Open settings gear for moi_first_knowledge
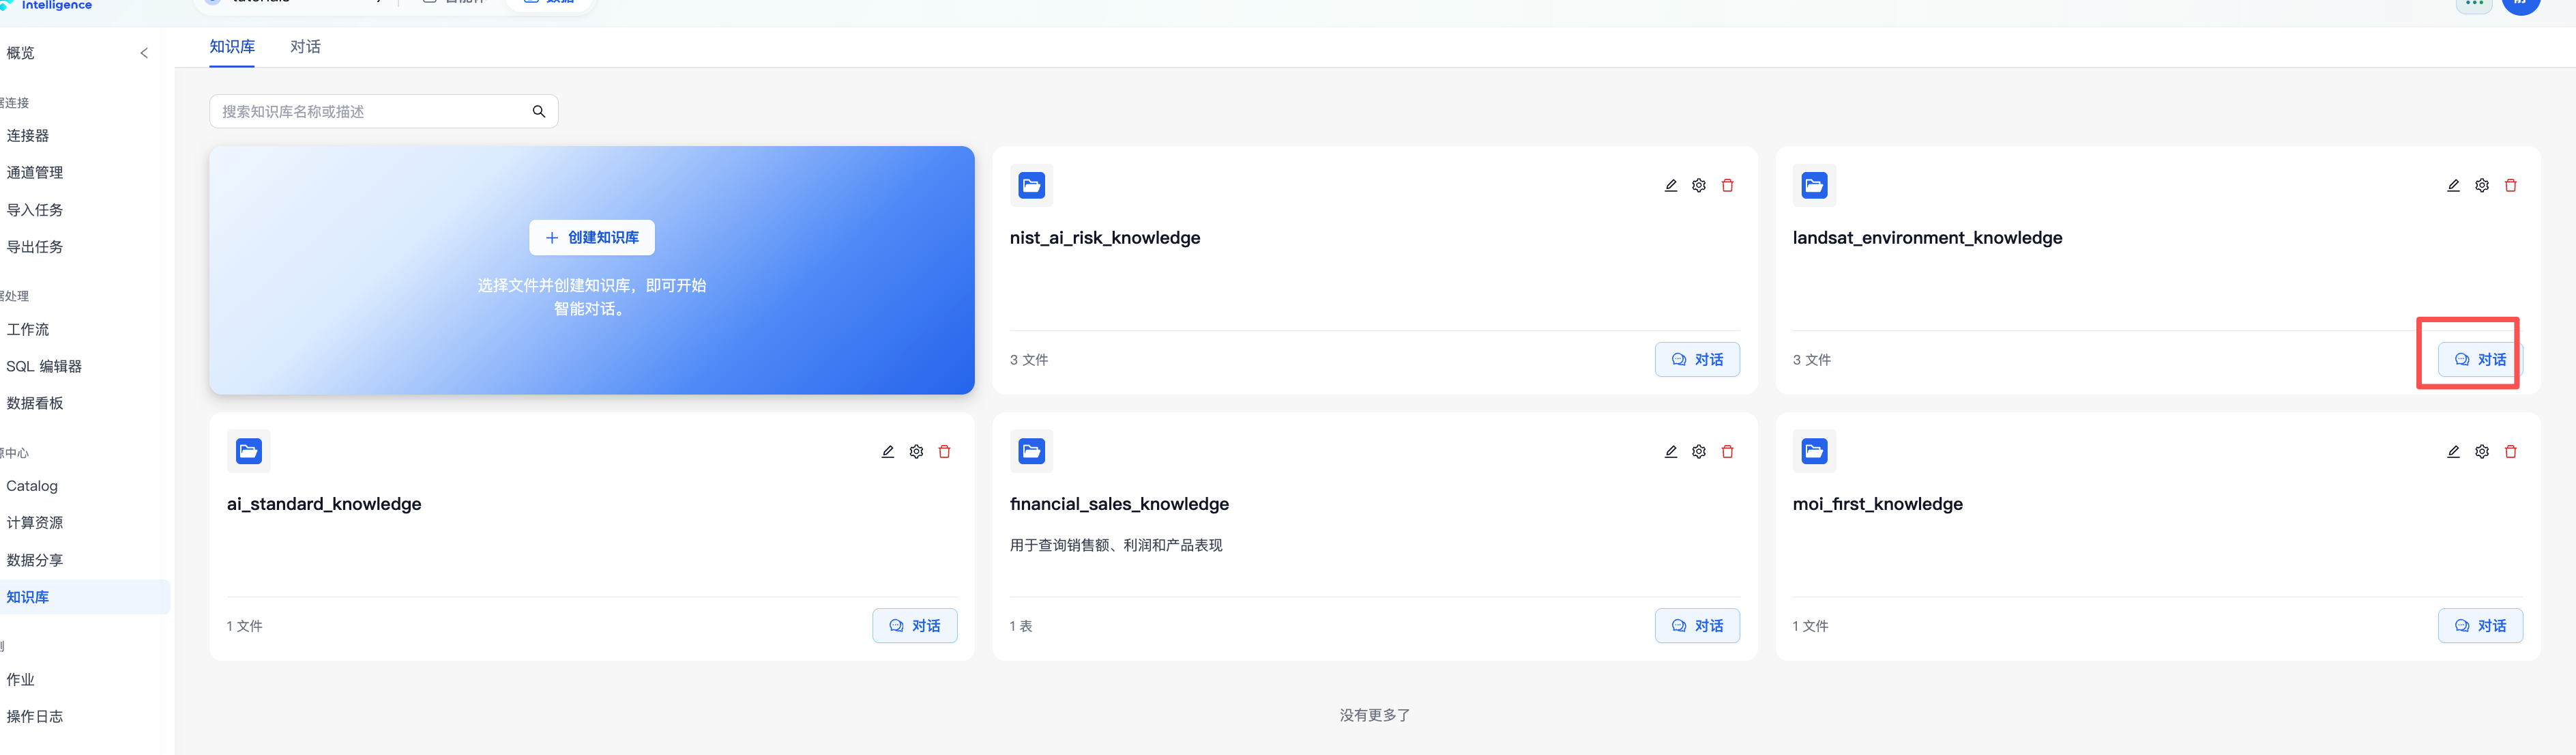Image resolution: width=2576 pixels, height=755 pixels. click(2481, 452)
